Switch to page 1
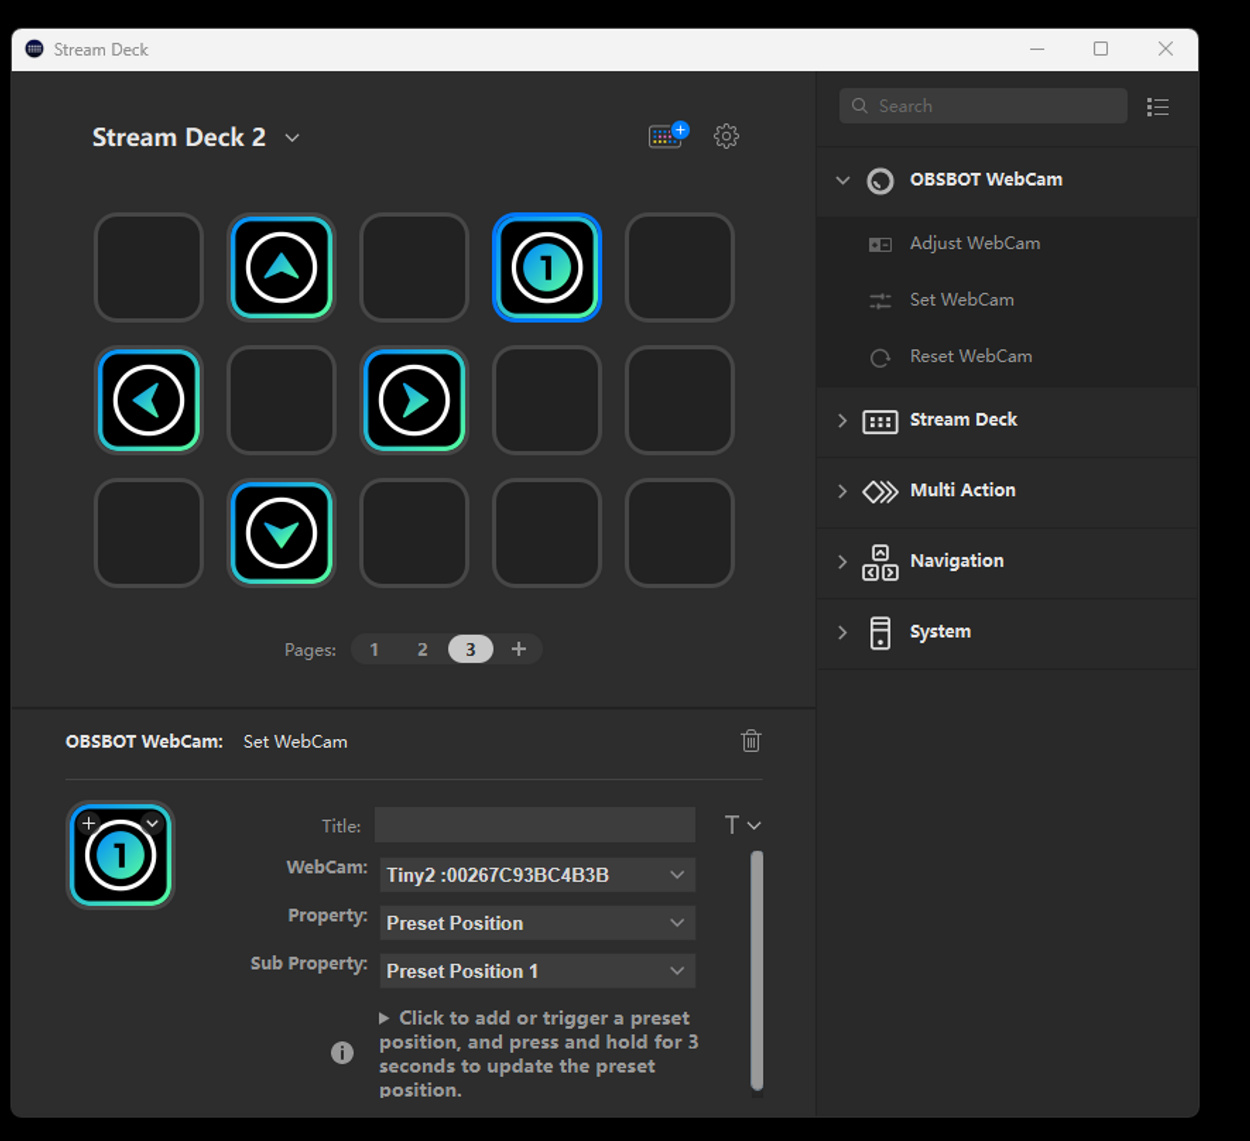The width and height of the screenshot is (1250, 1141). (x=374, y=648)
